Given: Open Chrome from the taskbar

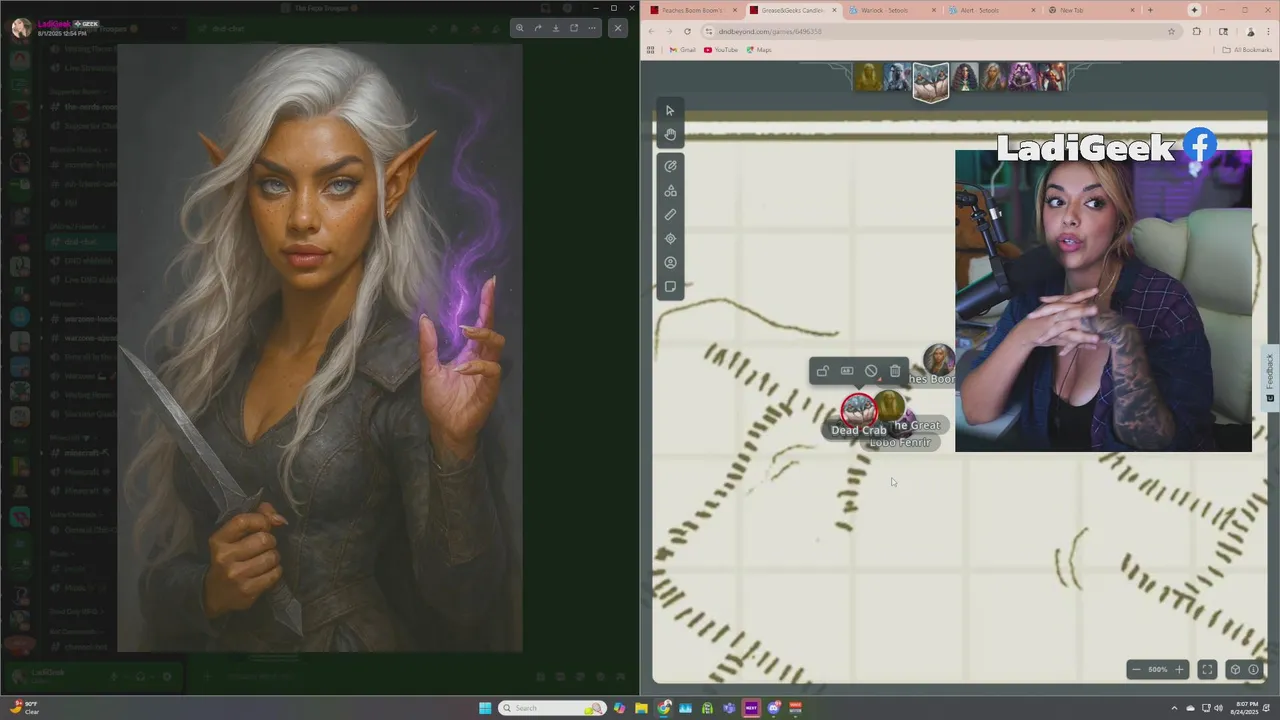Looking at the screenshot, I should pos(663,708).
